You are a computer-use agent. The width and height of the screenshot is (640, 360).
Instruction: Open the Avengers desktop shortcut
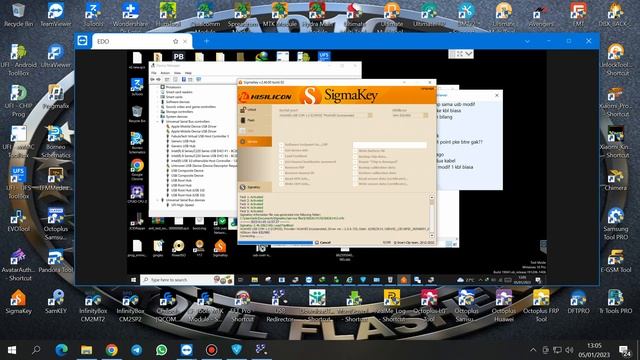(x=541, y=15)
